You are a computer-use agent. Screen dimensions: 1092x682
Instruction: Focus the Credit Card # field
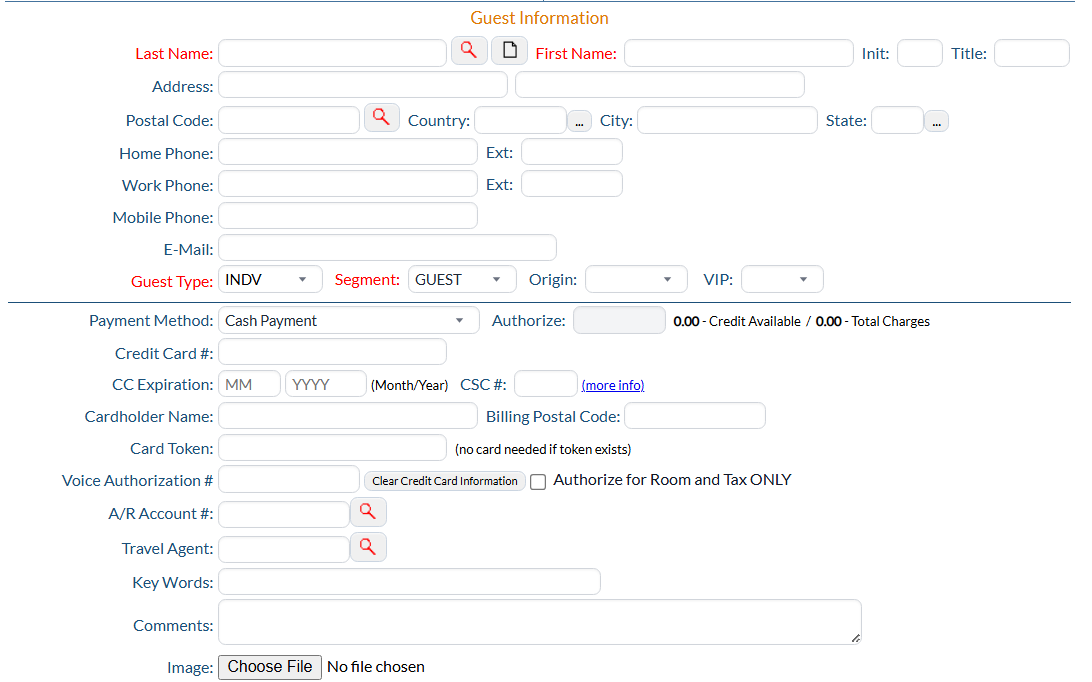pyautogui.click(x=332, y=352)
